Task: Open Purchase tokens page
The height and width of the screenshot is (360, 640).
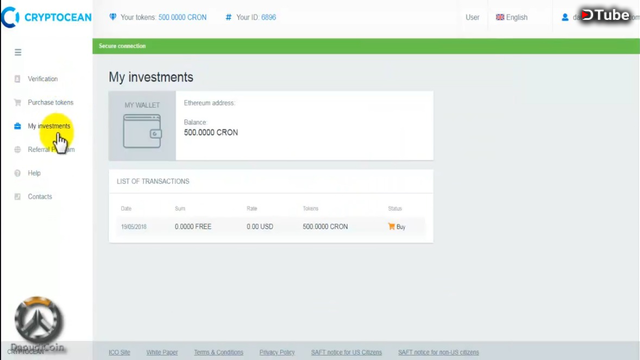Action: [51, 102]
